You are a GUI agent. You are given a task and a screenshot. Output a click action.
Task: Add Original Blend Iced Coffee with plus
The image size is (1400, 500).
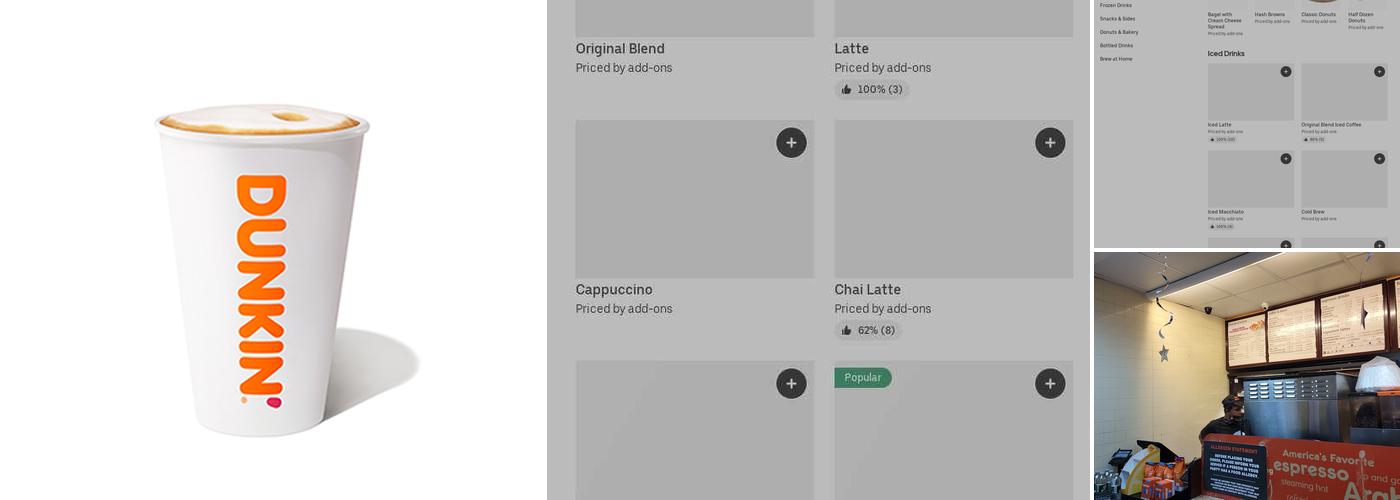pos(1379,71)
